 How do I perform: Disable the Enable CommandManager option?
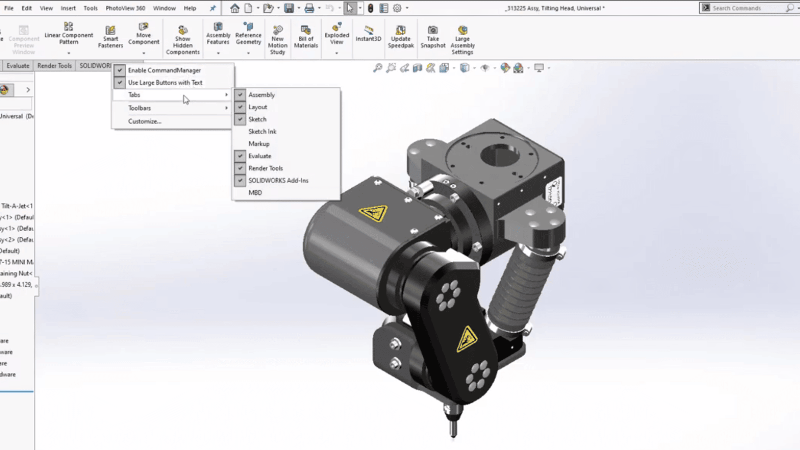click(164, 70)
